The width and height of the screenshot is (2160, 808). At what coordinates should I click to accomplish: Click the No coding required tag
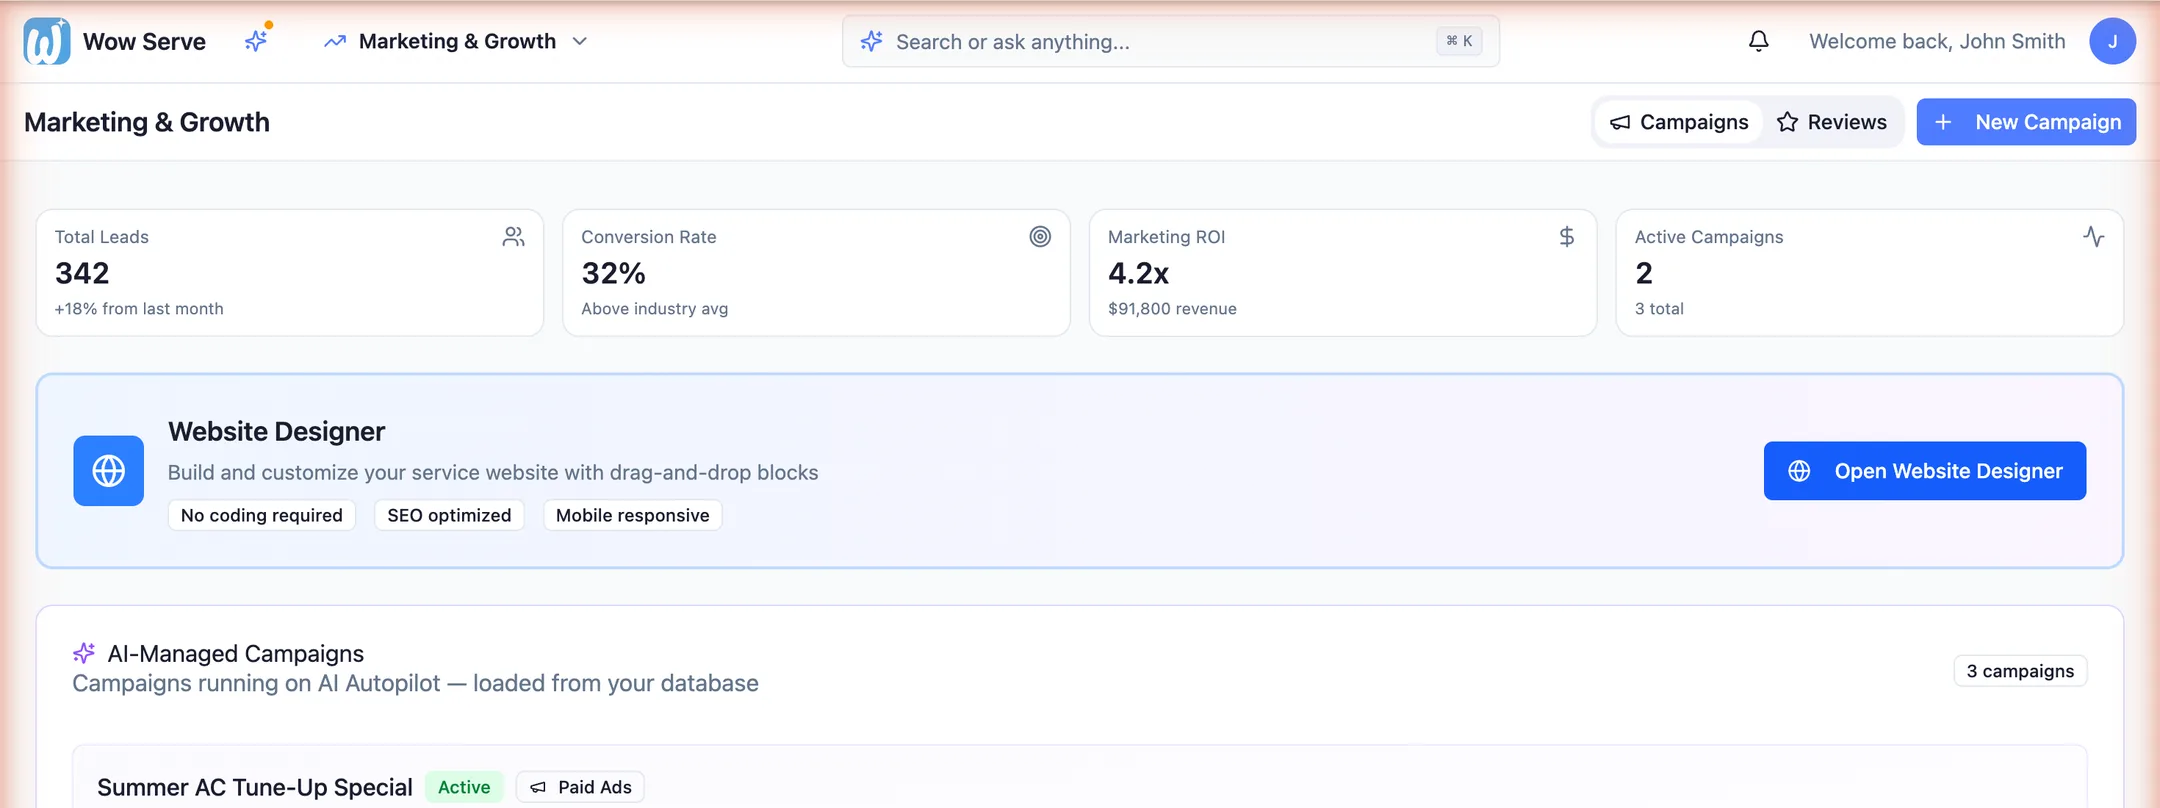point(262,515)
